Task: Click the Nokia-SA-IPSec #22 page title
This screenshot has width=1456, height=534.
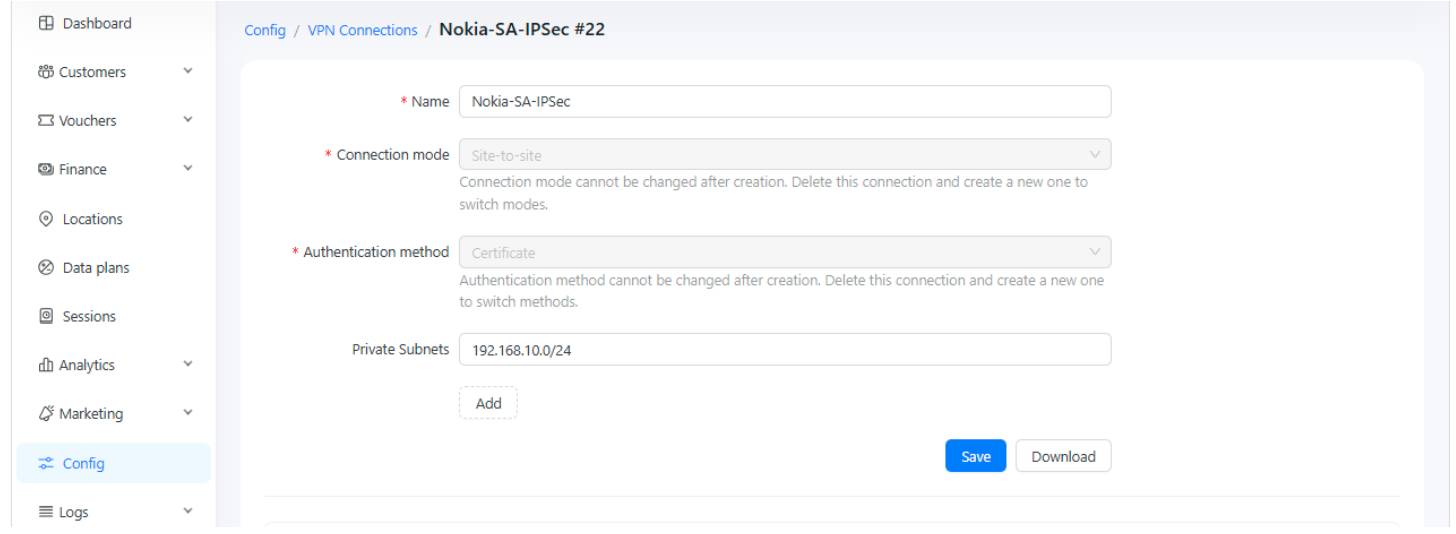Action: tap(522, 30)
